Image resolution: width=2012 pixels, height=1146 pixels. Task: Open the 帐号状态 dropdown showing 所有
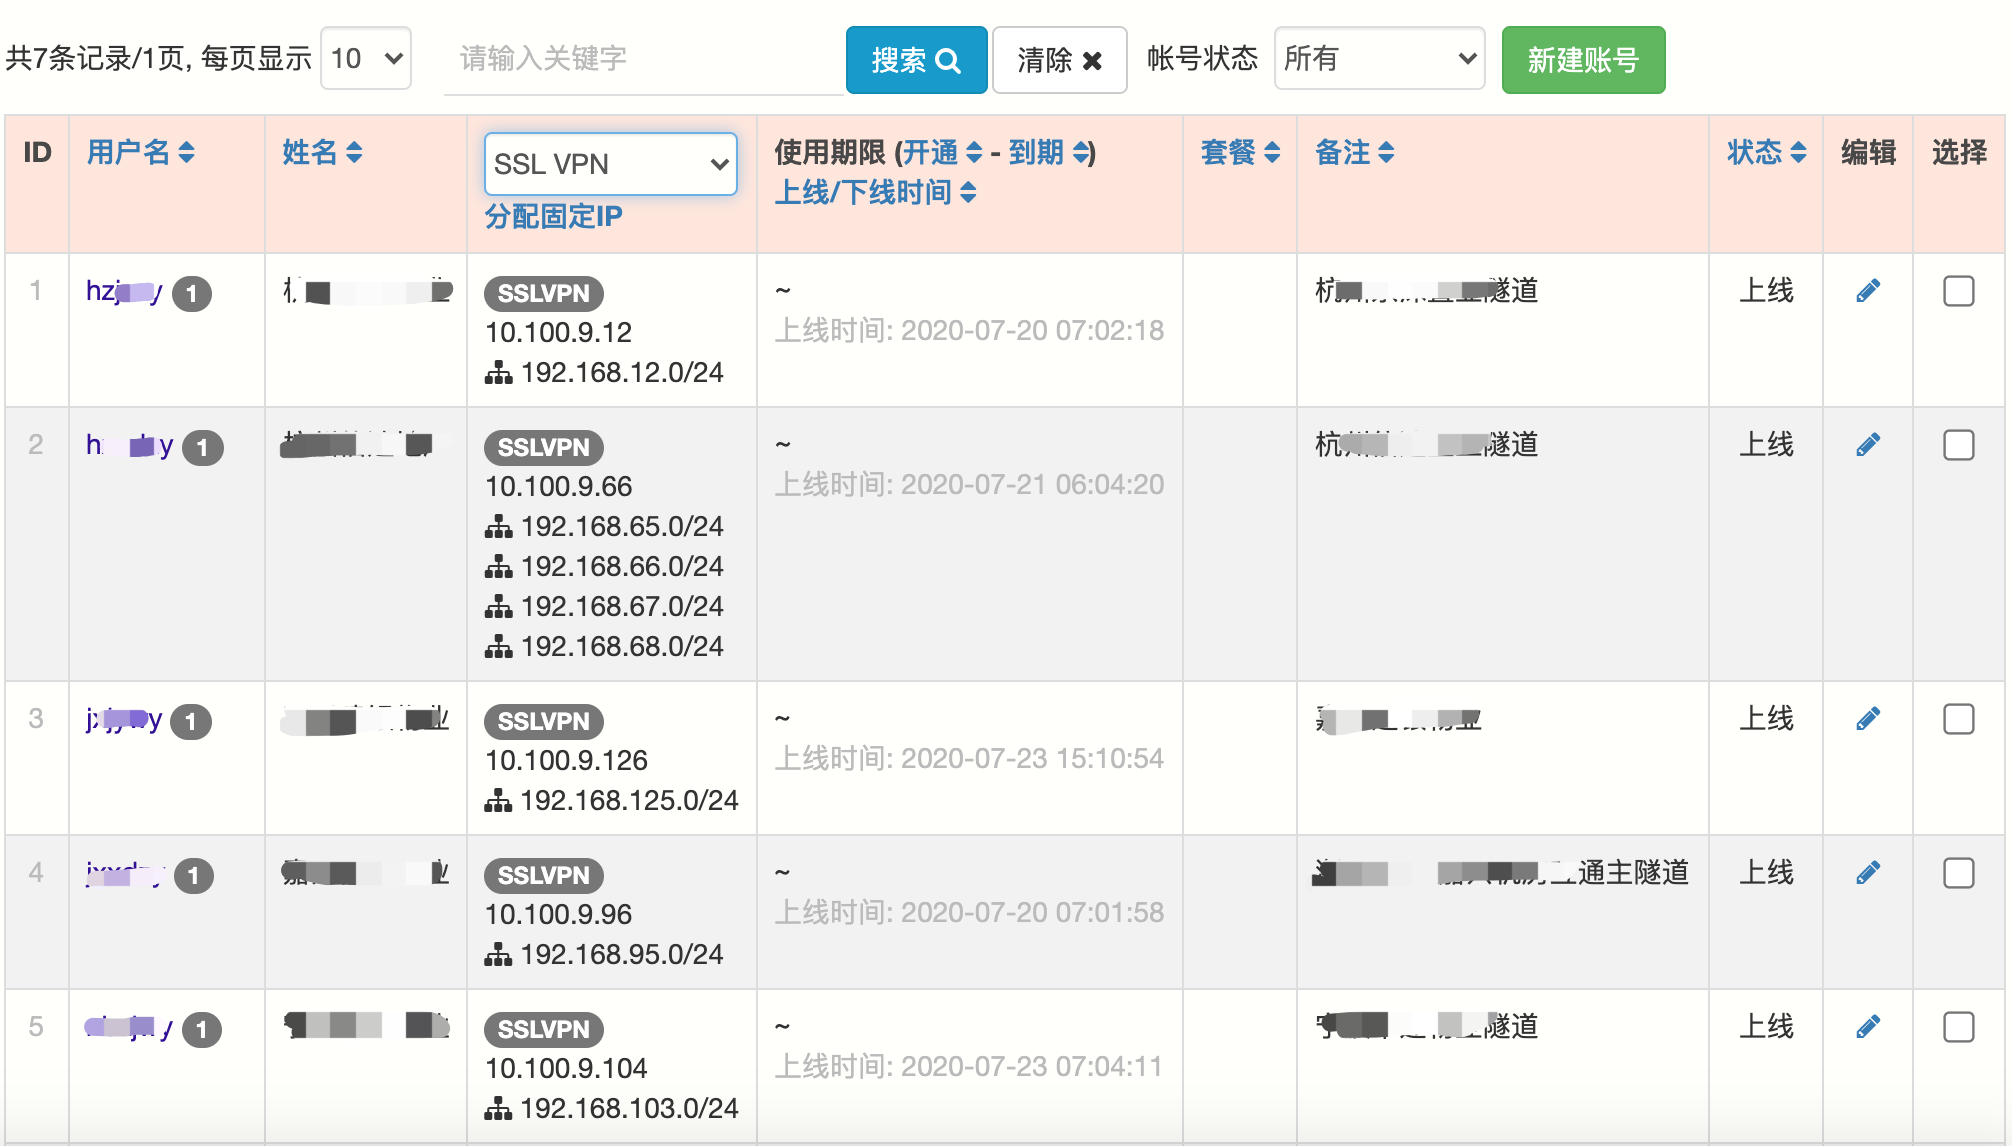coord(1379,59)
